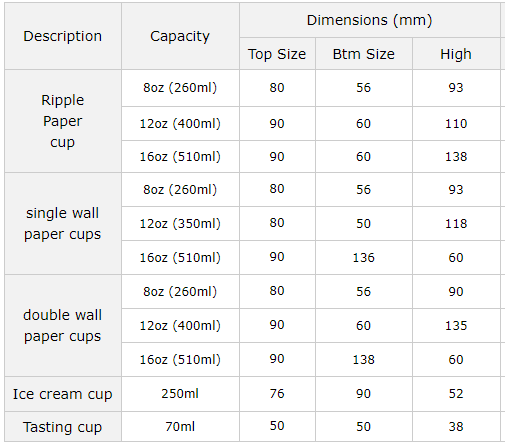Click the 12oz (350ml) capacity cell
The width and height of the screenshot is (505, 446).
point(180,223)
